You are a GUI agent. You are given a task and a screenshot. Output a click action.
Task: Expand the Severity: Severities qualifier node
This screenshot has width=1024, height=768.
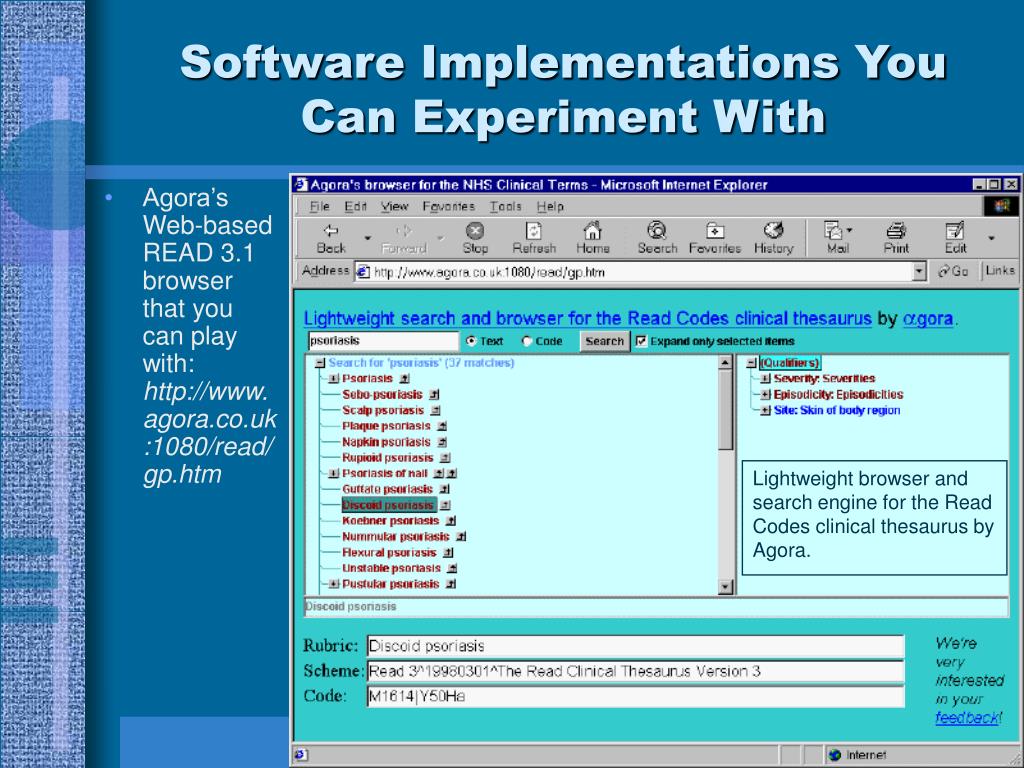click(765, 379)
